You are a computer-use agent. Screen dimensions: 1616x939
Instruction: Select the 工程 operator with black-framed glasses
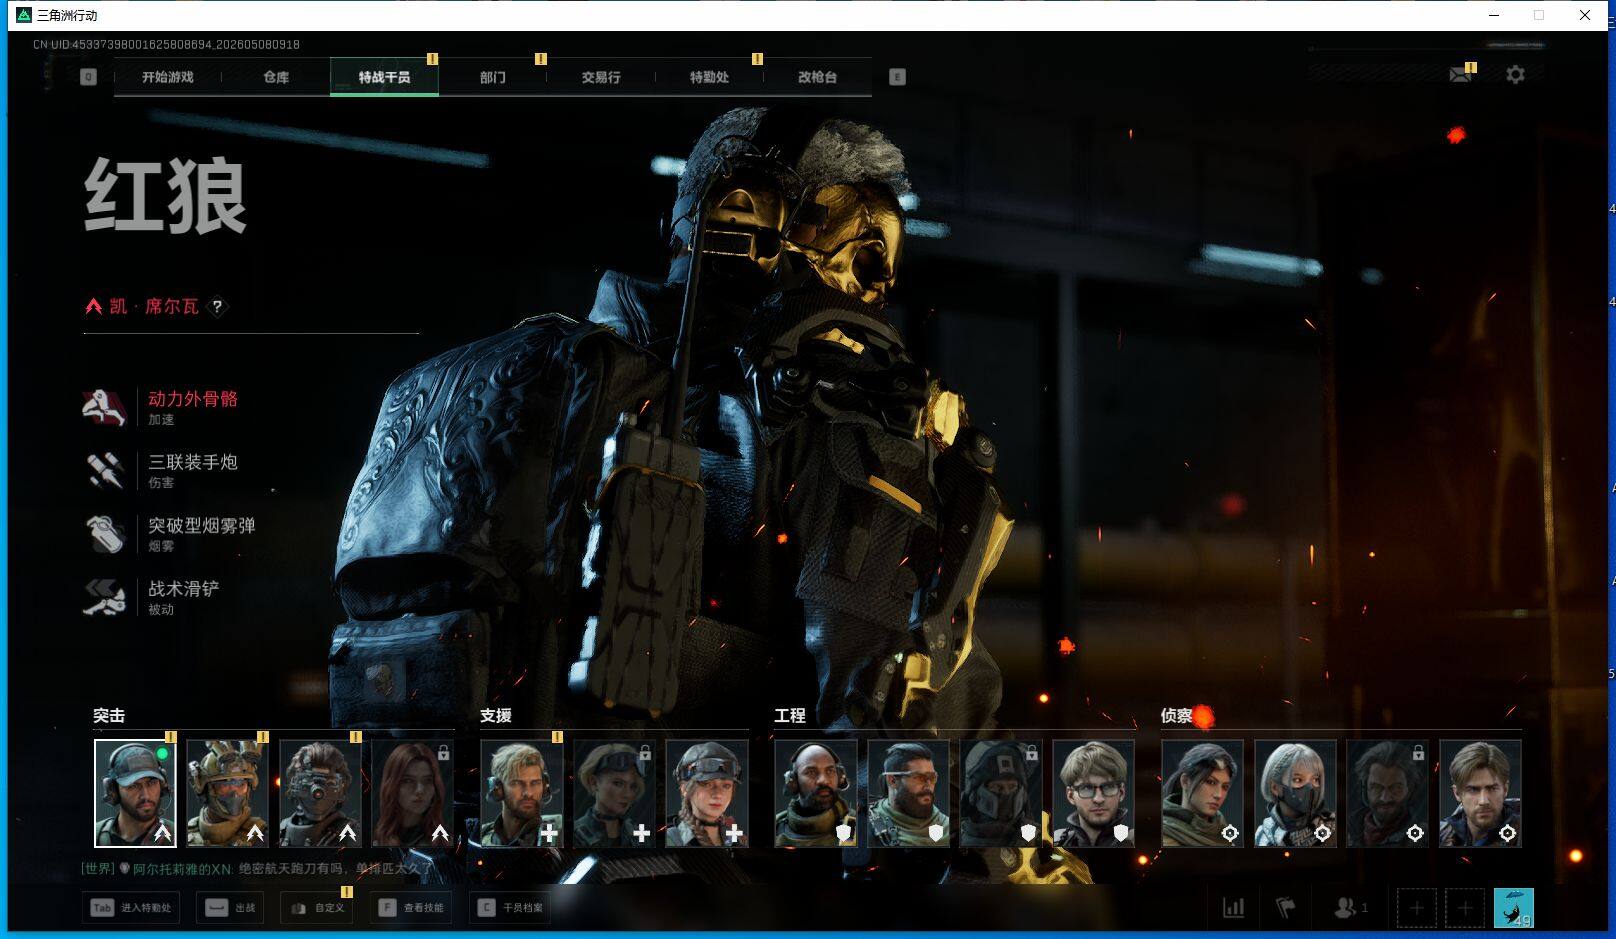click(x=1094, y=793)
